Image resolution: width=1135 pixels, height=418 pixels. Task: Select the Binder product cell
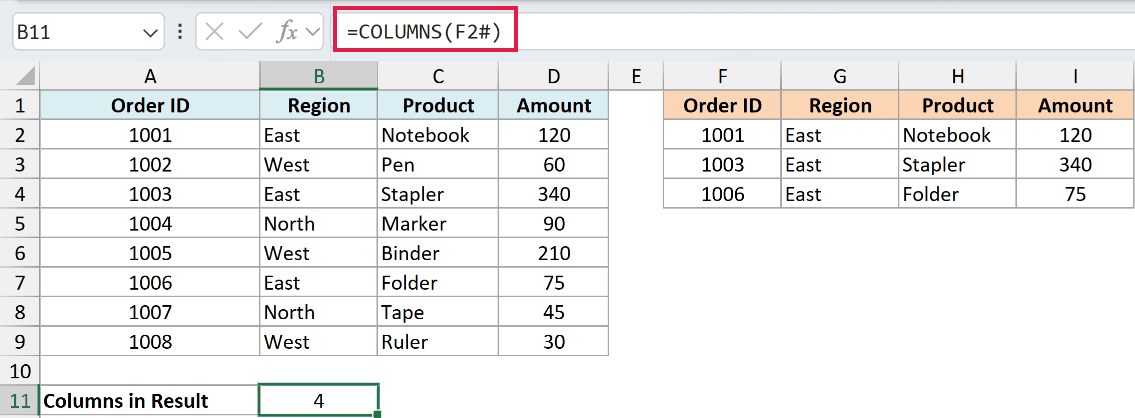click(438, 254)
